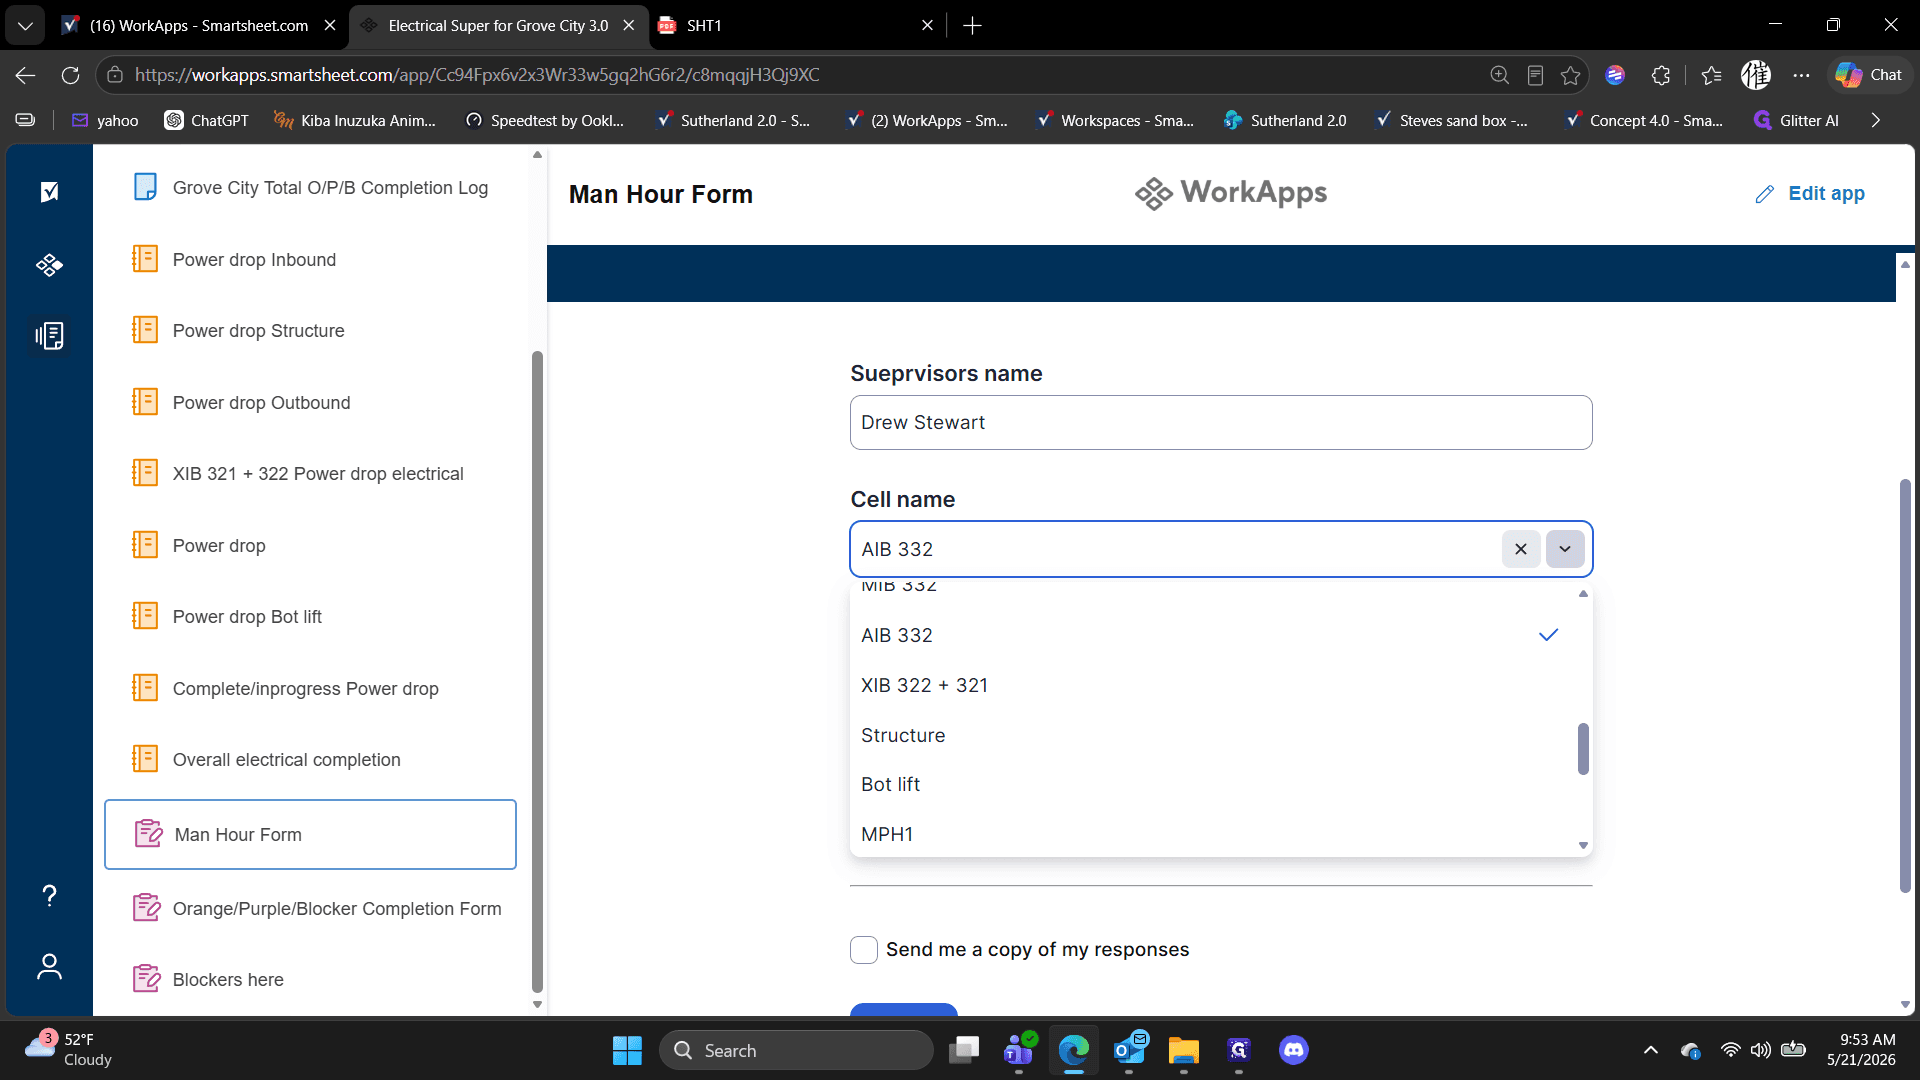Enable Send me a copy checkbox
1920x1080 pixels.
864,950
